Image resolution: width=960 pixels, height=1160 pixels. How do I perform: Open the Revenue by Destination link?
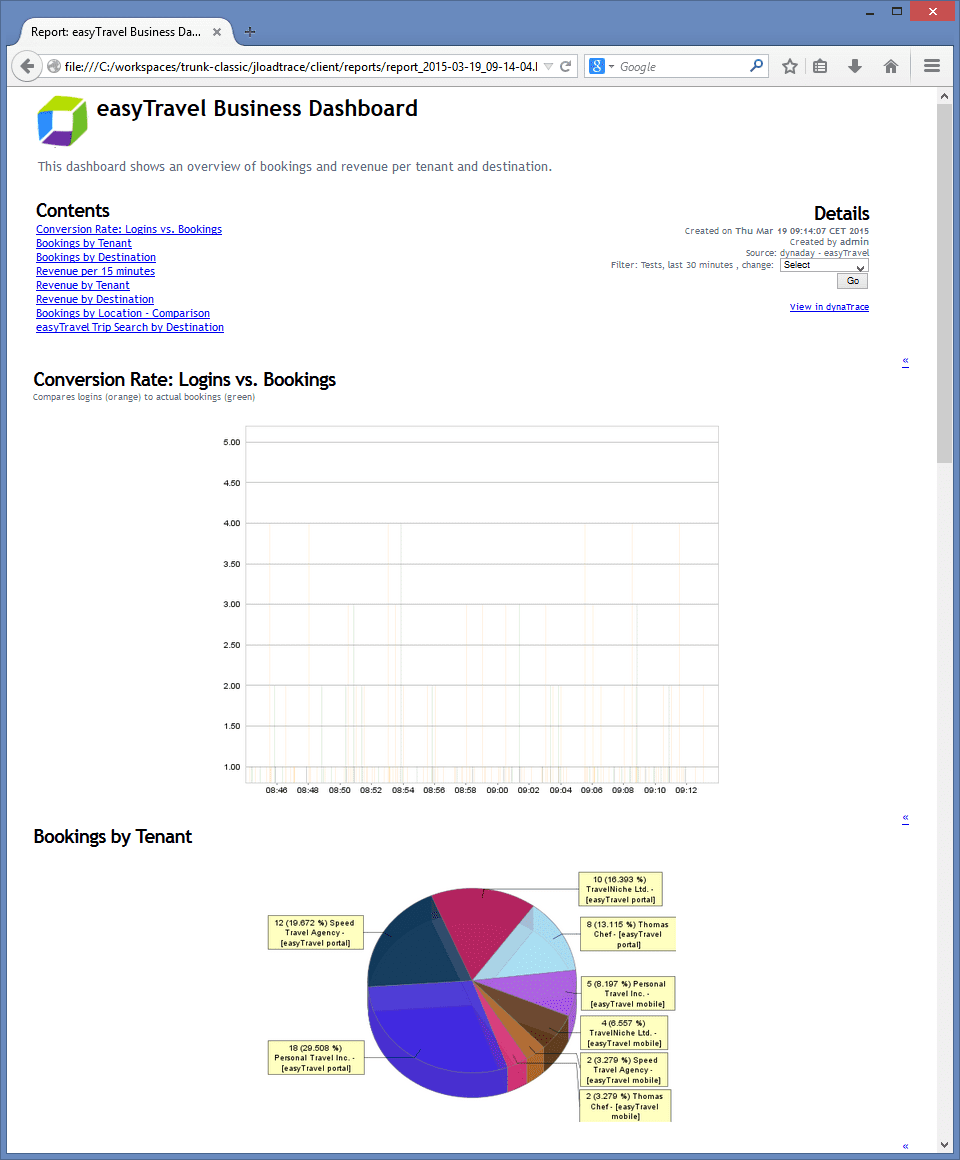pyautogui.click(x=95, y=300)
